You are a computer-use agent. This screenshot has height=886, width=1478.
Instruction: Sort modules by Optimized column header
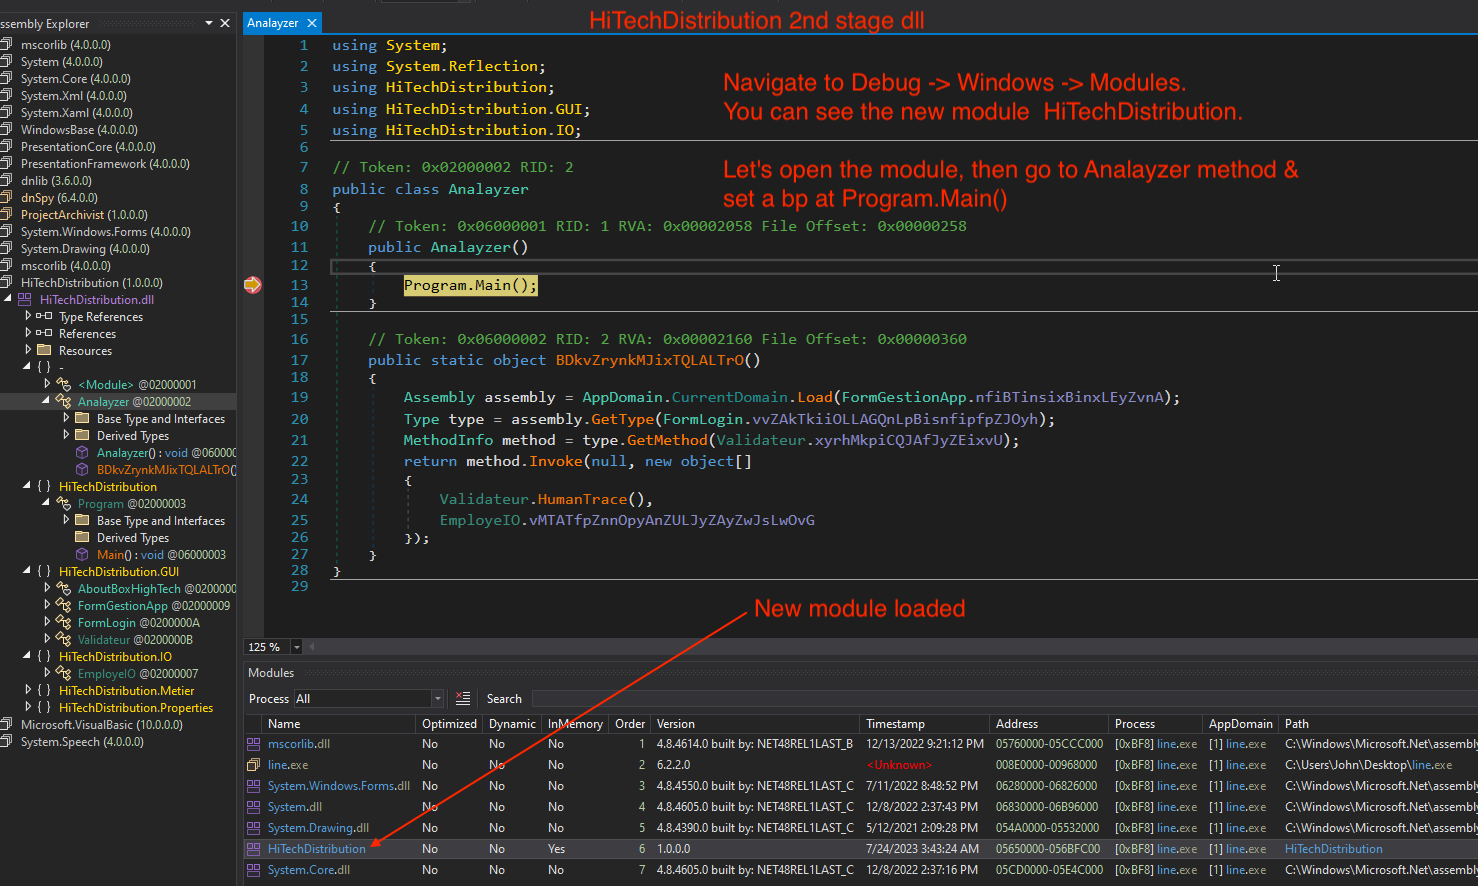[449, 724]
